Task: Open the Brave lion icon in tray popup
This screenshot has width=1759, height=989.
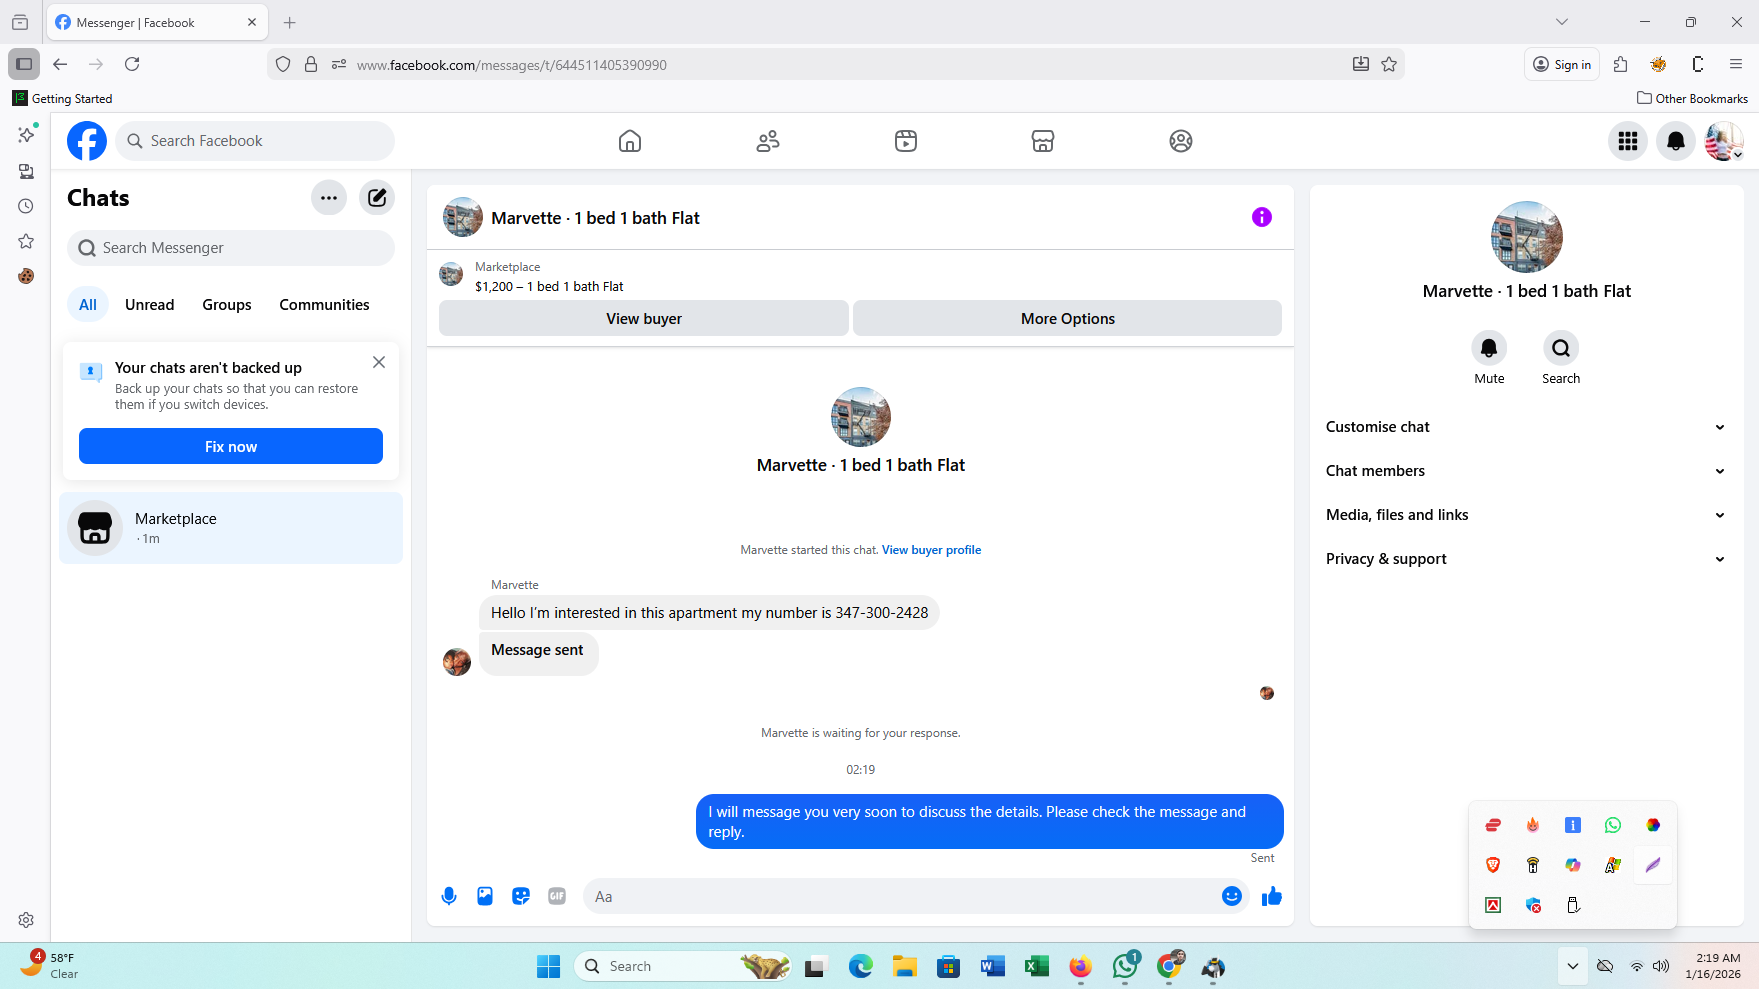Action: (x=1493, y=865)
